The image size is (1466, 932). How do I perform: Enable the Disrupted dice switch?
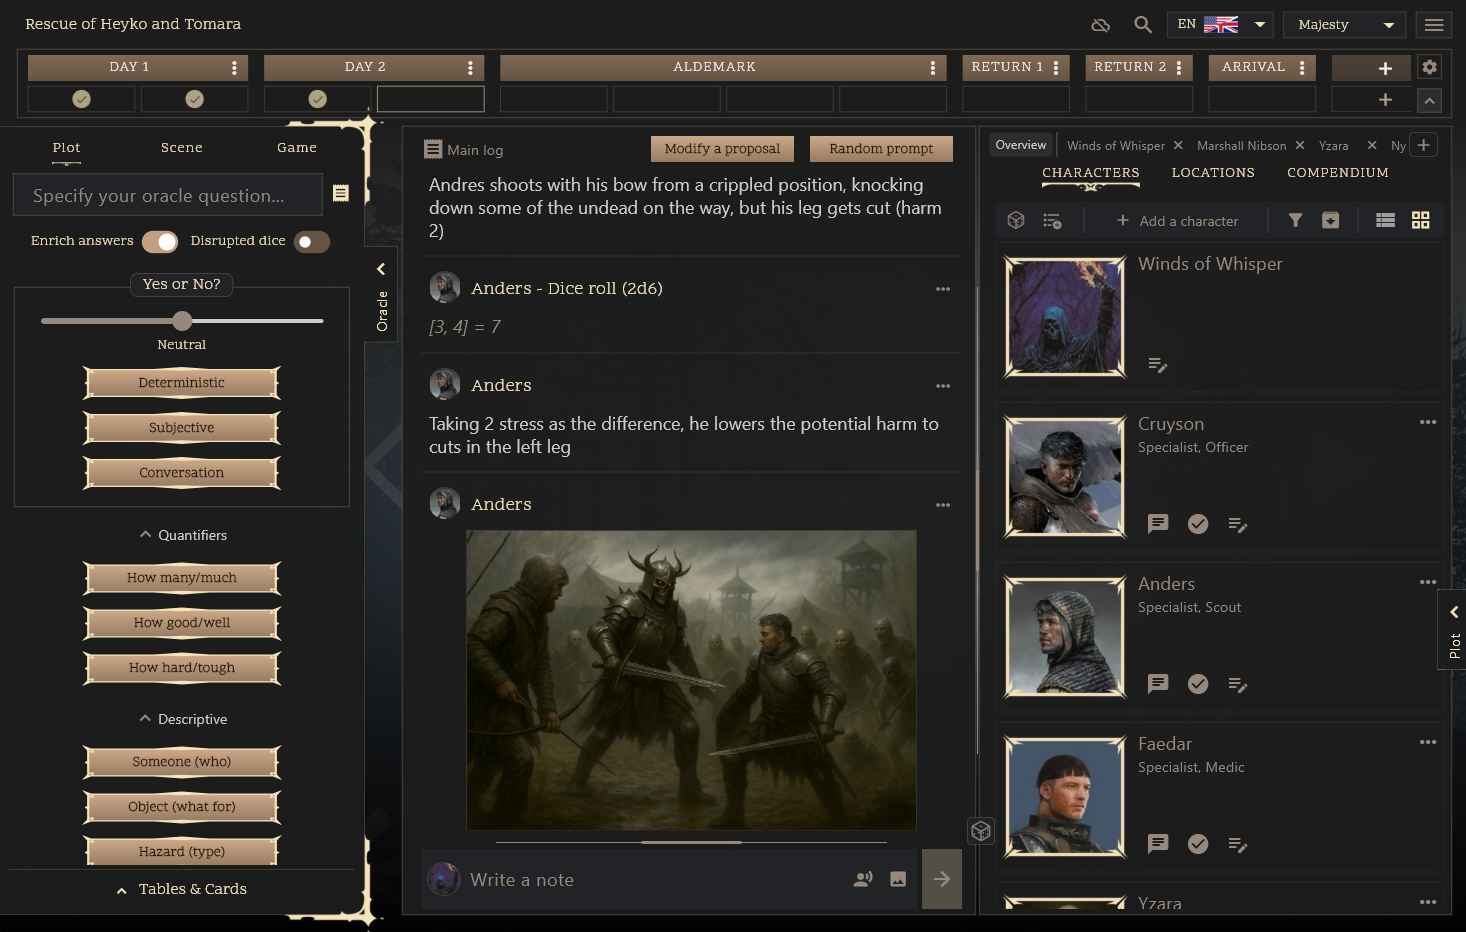coord(311,242)
